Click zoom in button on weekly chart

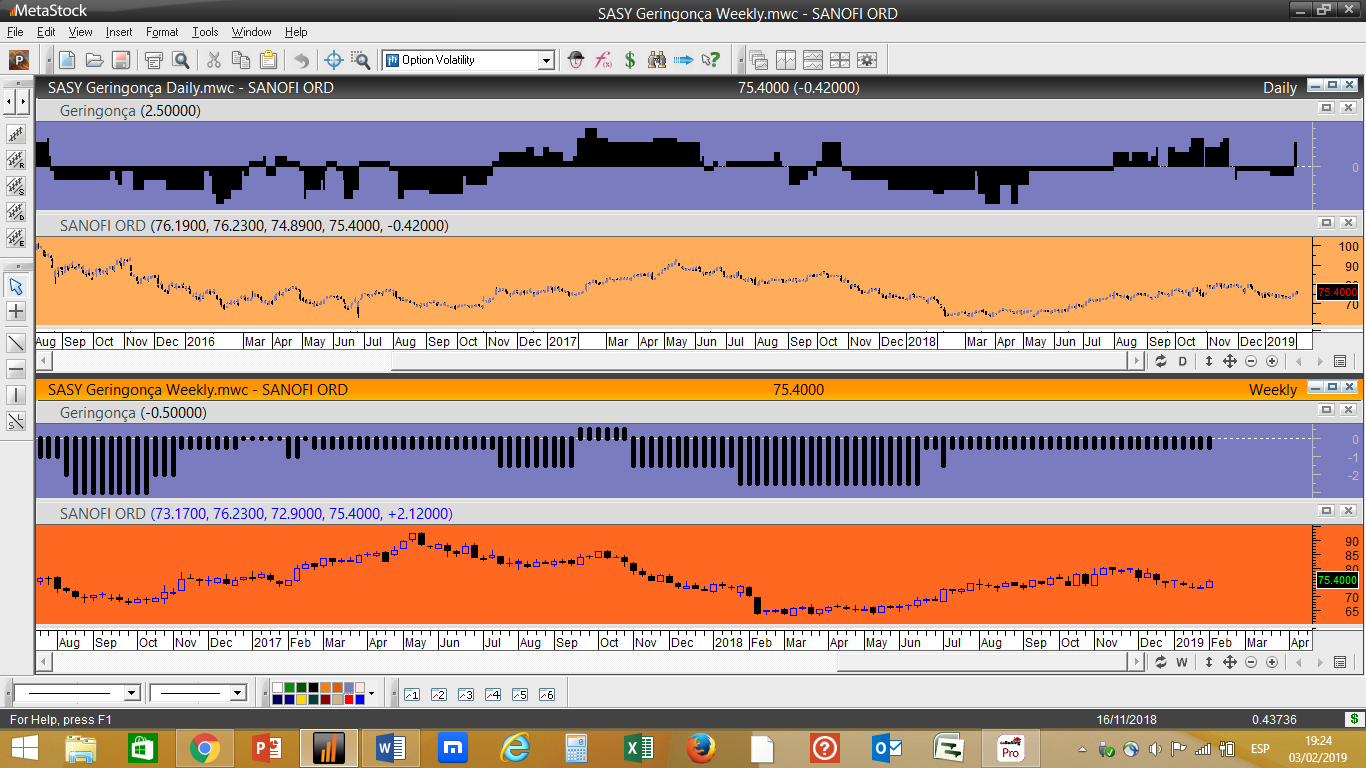1272,662
